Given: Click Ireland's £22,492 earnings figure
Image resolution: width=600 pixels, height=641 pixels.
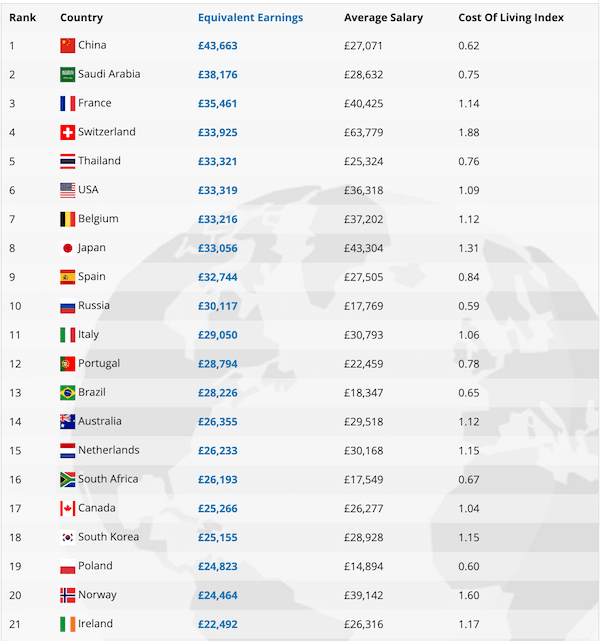Looking at the screenshot, I should [x=217, y=624].
